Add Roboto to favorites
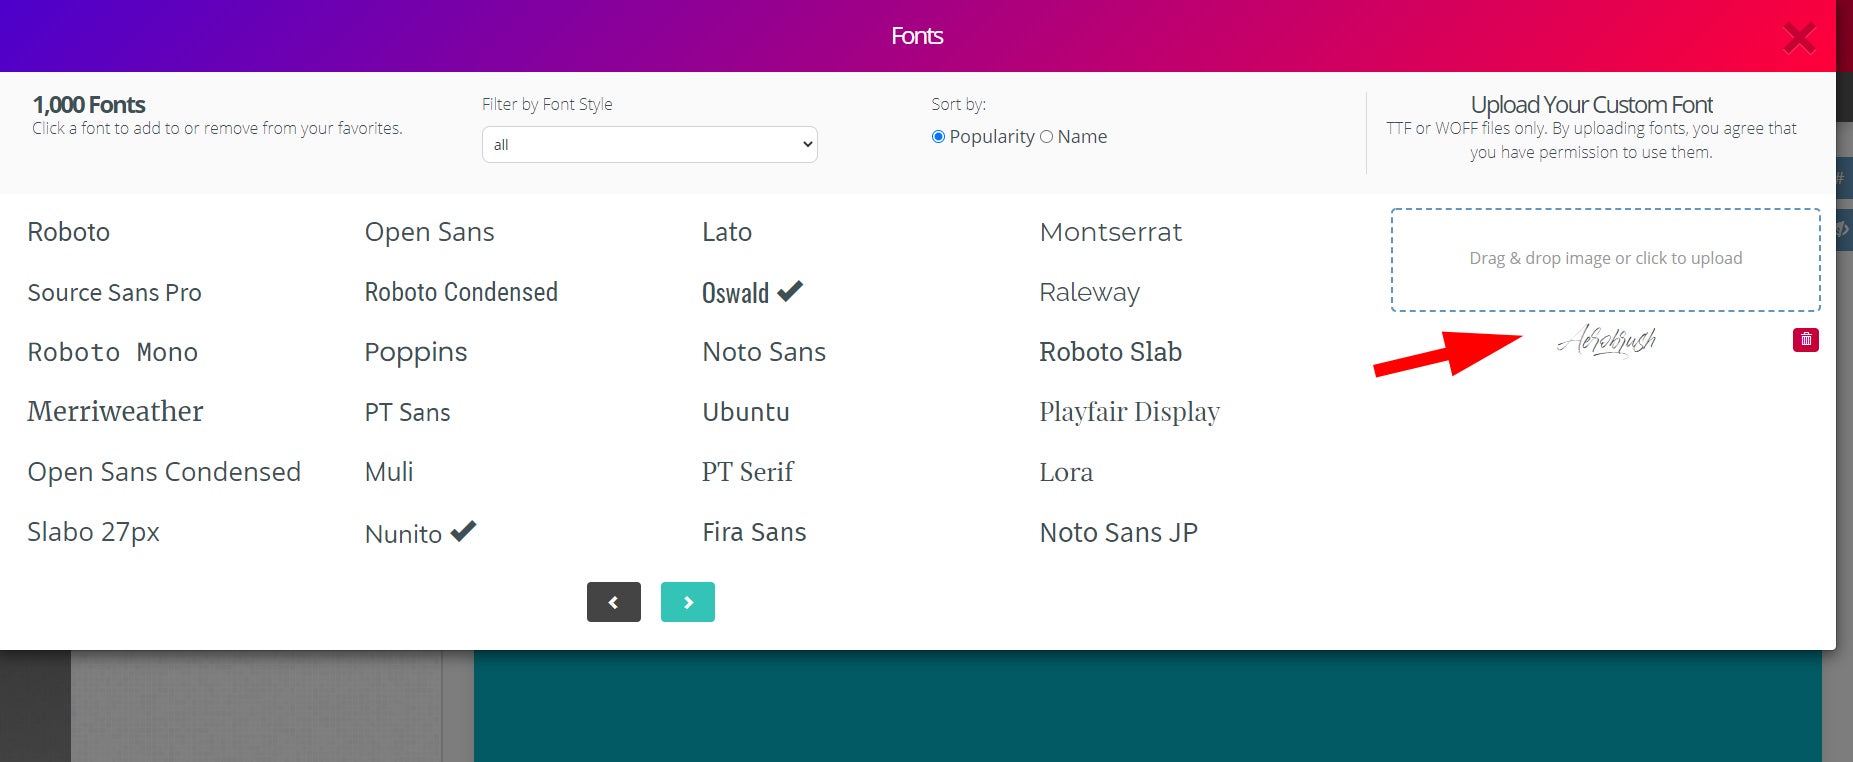1853x762 pixels. pyautogui.click(x=69, y=232)
